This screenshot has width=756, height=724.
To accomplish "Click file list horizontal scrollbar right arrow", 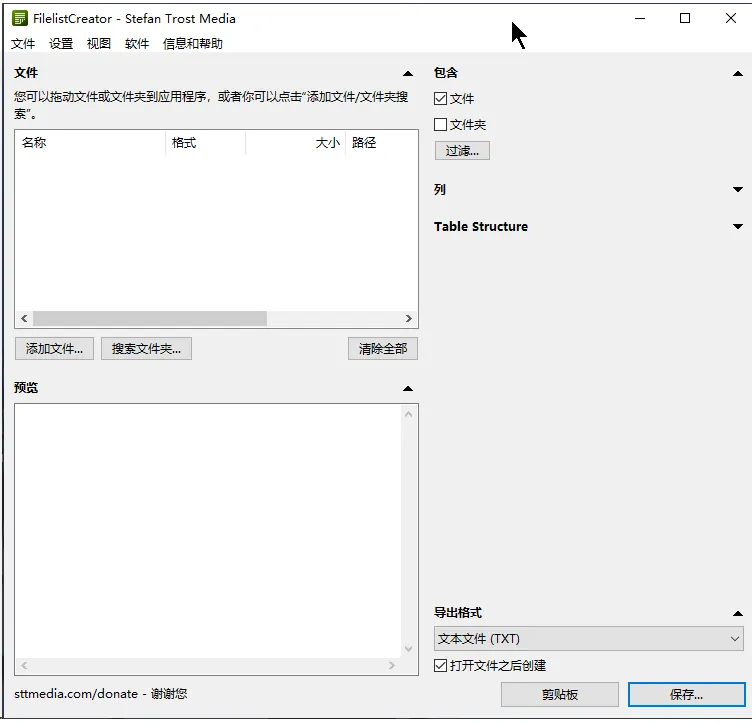I will tap(409, 319).
